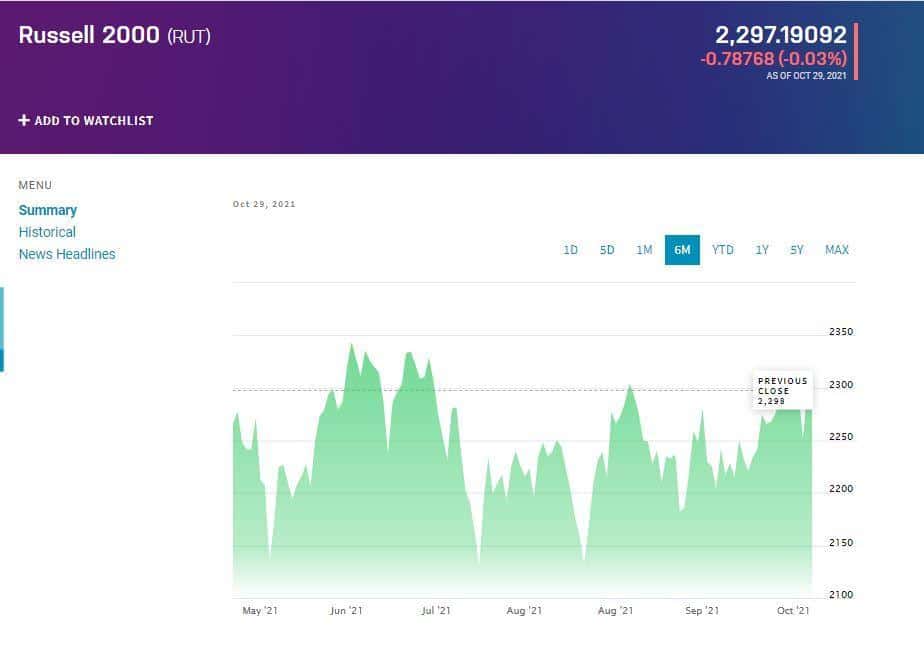Click the Previous Close 2,298 label
The width and height of the screenshot is (924, 646).
coord(783,391)
